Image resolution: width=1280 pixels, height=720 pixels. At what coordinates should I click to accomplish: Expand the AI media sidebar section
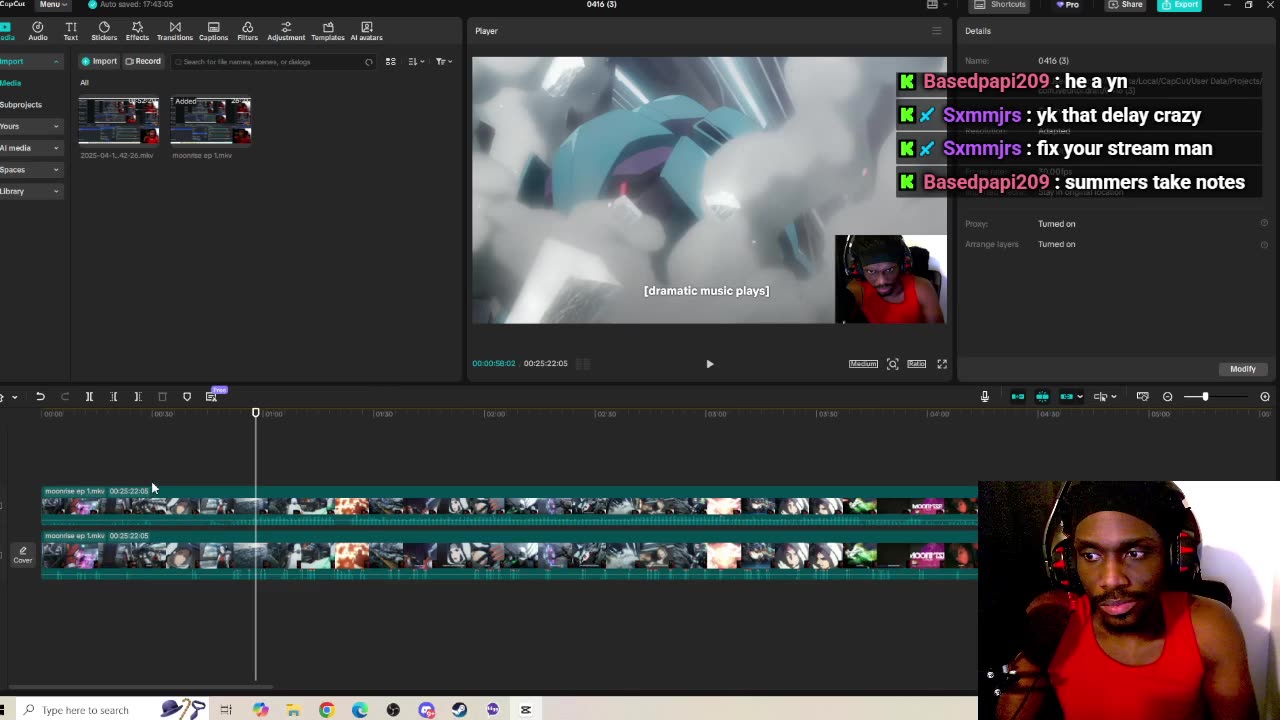point(56,148)
